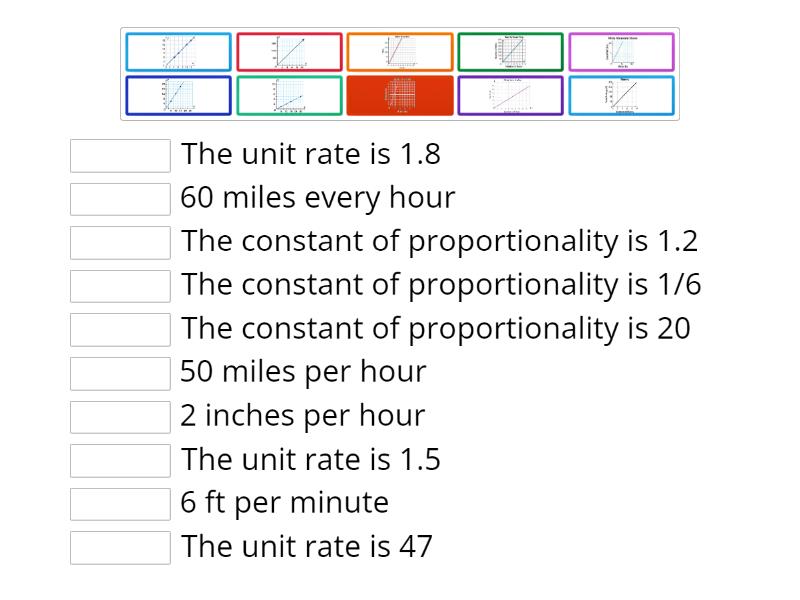Image resolution: width=800 pixels, height=600 pixels.
Task: Select the red bordered graph tile
Action: [290, 52]
